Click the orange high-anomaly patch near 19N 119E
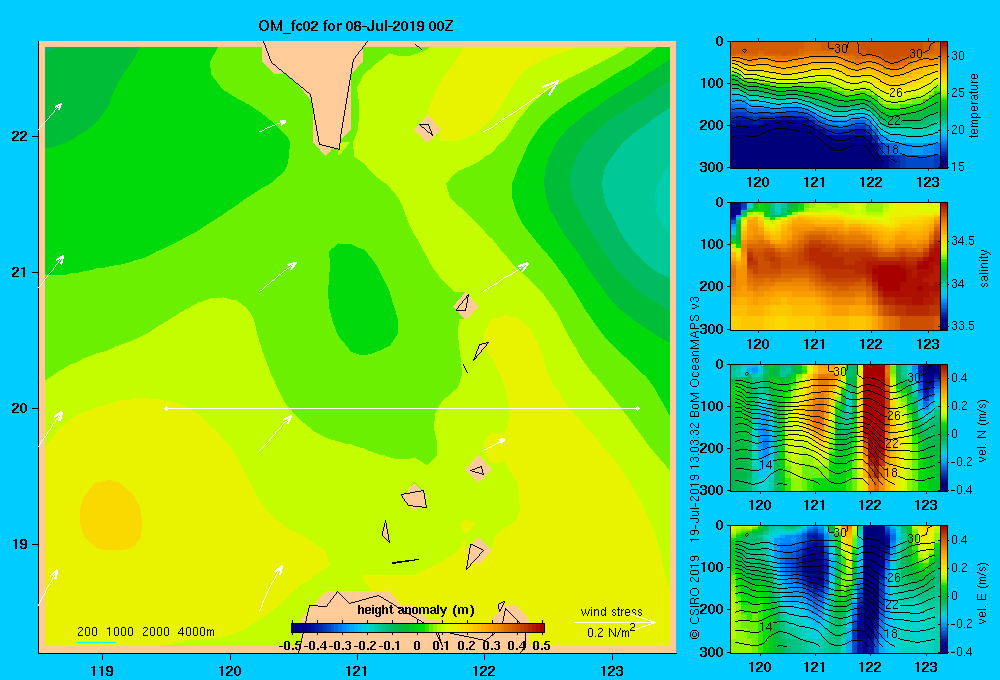This screenshot has width=1000, height=680. point(110,515)
